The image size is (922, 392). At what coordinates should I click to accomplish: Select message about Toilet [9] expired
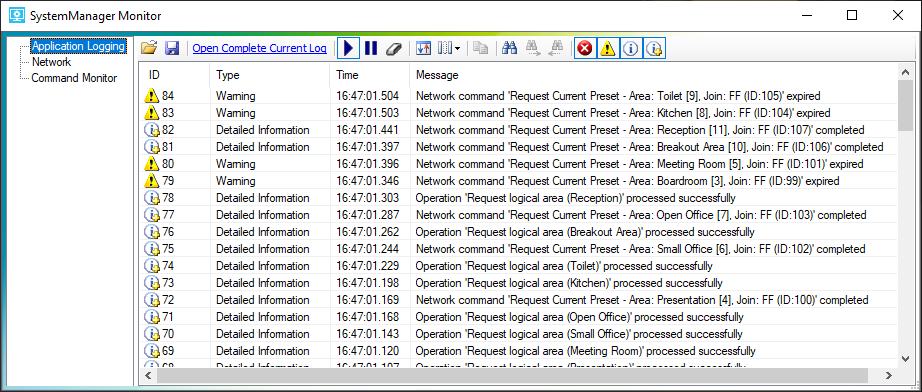tap(618, 95)
